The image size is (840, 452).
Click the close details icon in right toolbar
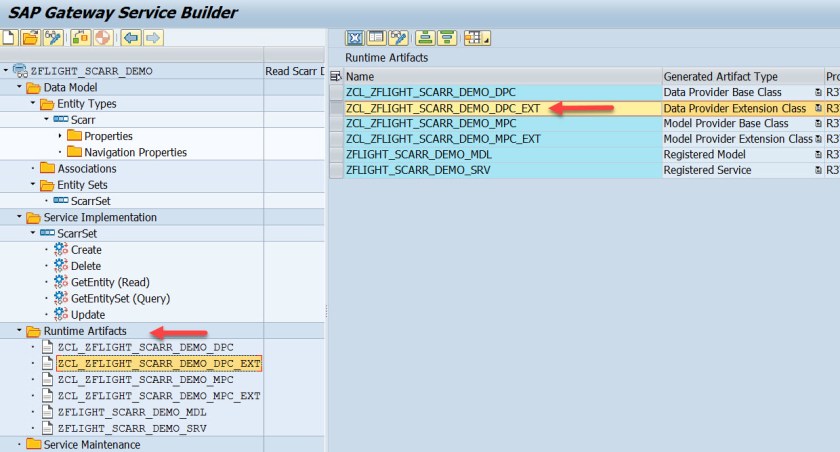[x=355, y=38]
